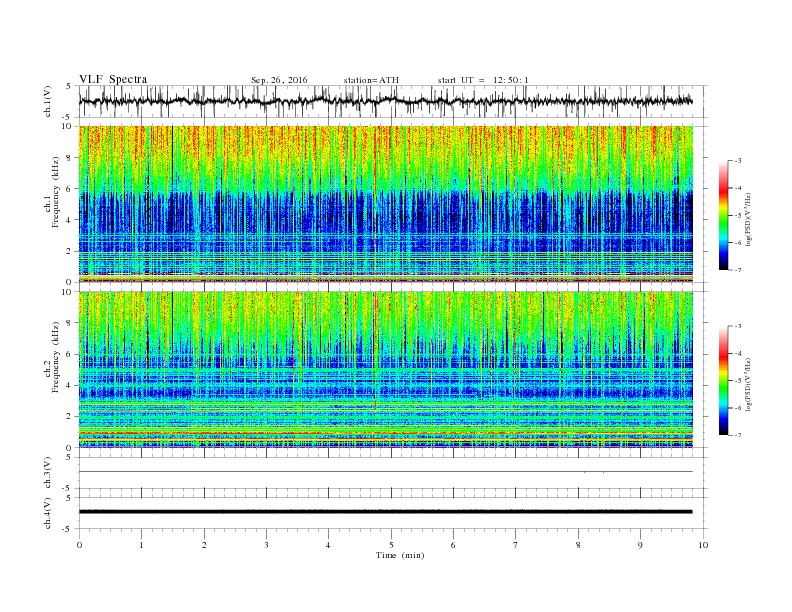This screenshot has width=792, height=612.
Task: Click the "VLF Spectra" plot title
Action: point(113,79)
